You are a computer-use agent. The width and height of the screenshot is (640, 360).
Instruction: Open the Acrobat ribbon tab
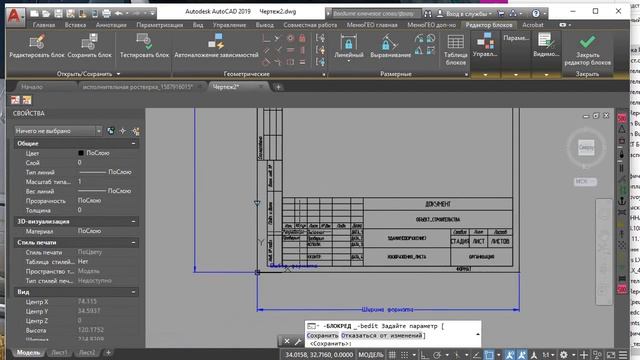coord(533,25)
